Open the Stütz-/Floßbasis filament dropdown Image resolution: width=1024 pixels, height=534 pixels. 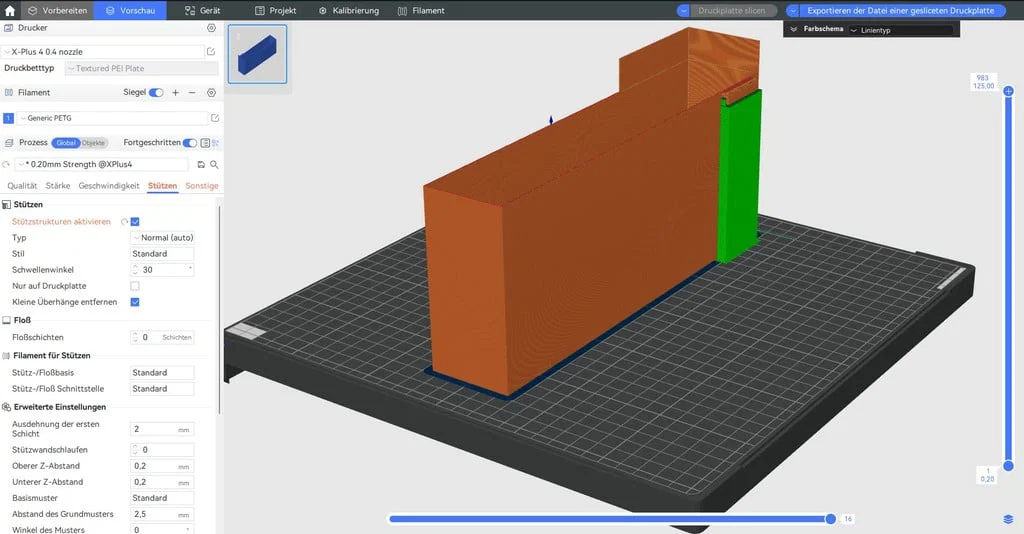point(162,373)
